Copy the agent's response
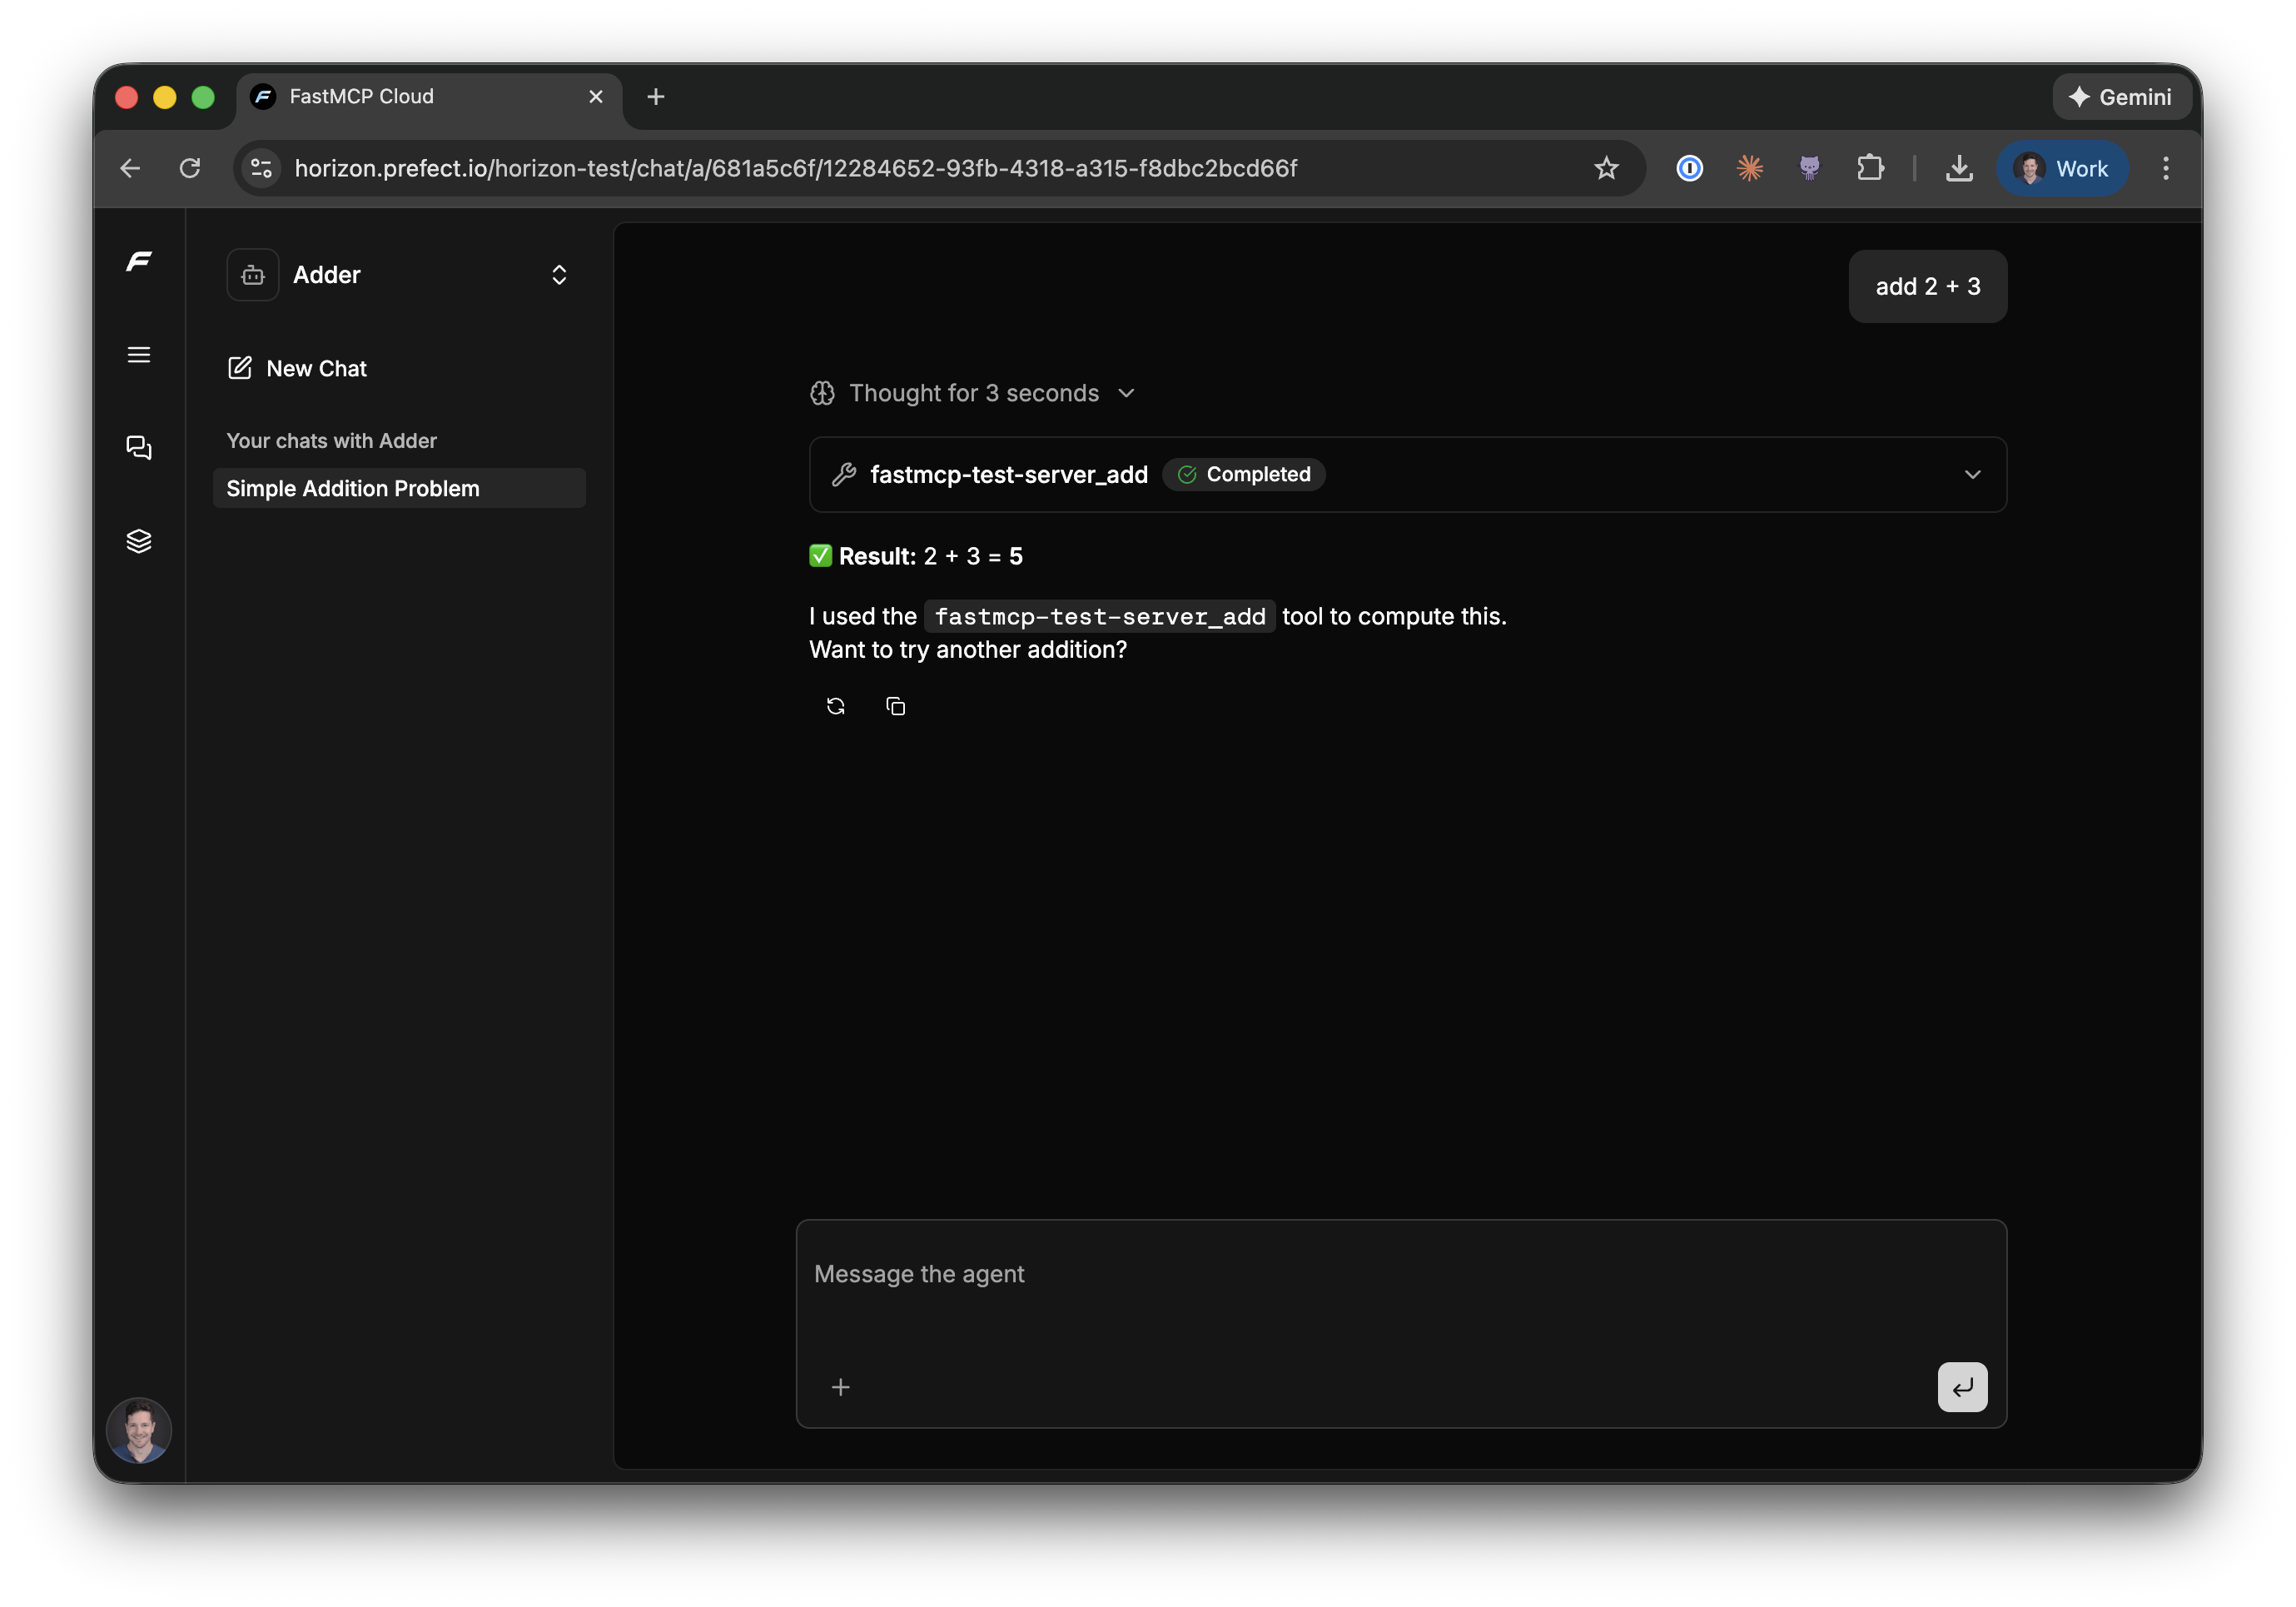This screenshot has width=2296, height=1607. pos(895,705)
